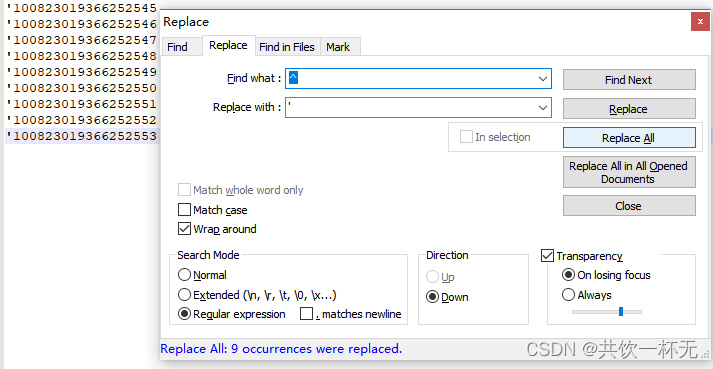713x369 pixels.
Task: Expand the Replace with history dropdown
Action: [x=542, y=108]
